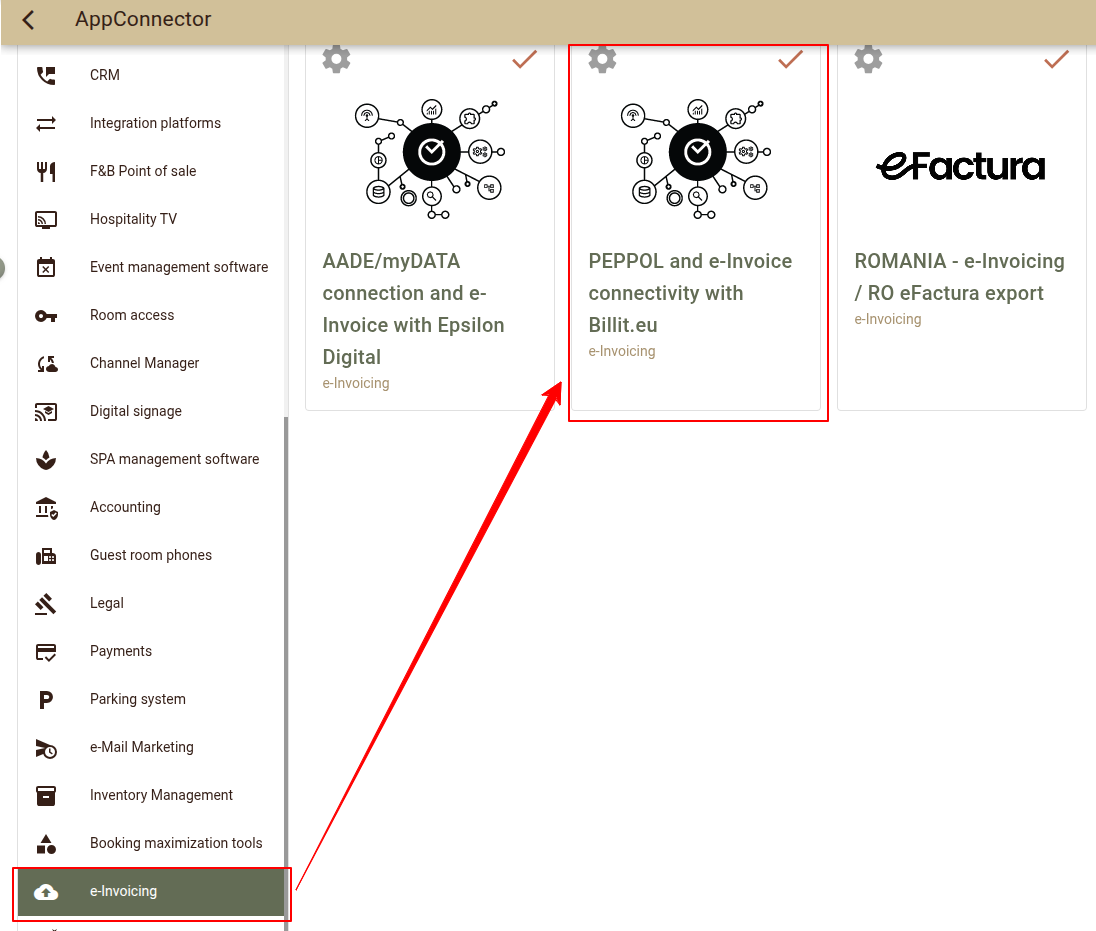Open Booking maximization tools category
Image resolution: width=1096 pixels, height=931 pixels.
pyautogui.click(x=151, y=844)
